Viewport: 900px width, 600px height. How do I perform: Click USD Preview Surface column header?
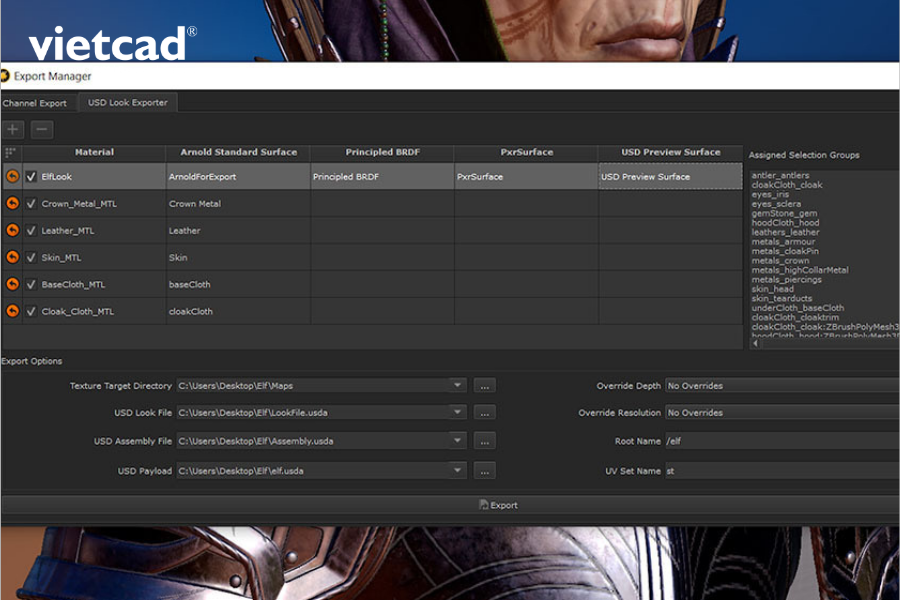(x=670, y=152)
